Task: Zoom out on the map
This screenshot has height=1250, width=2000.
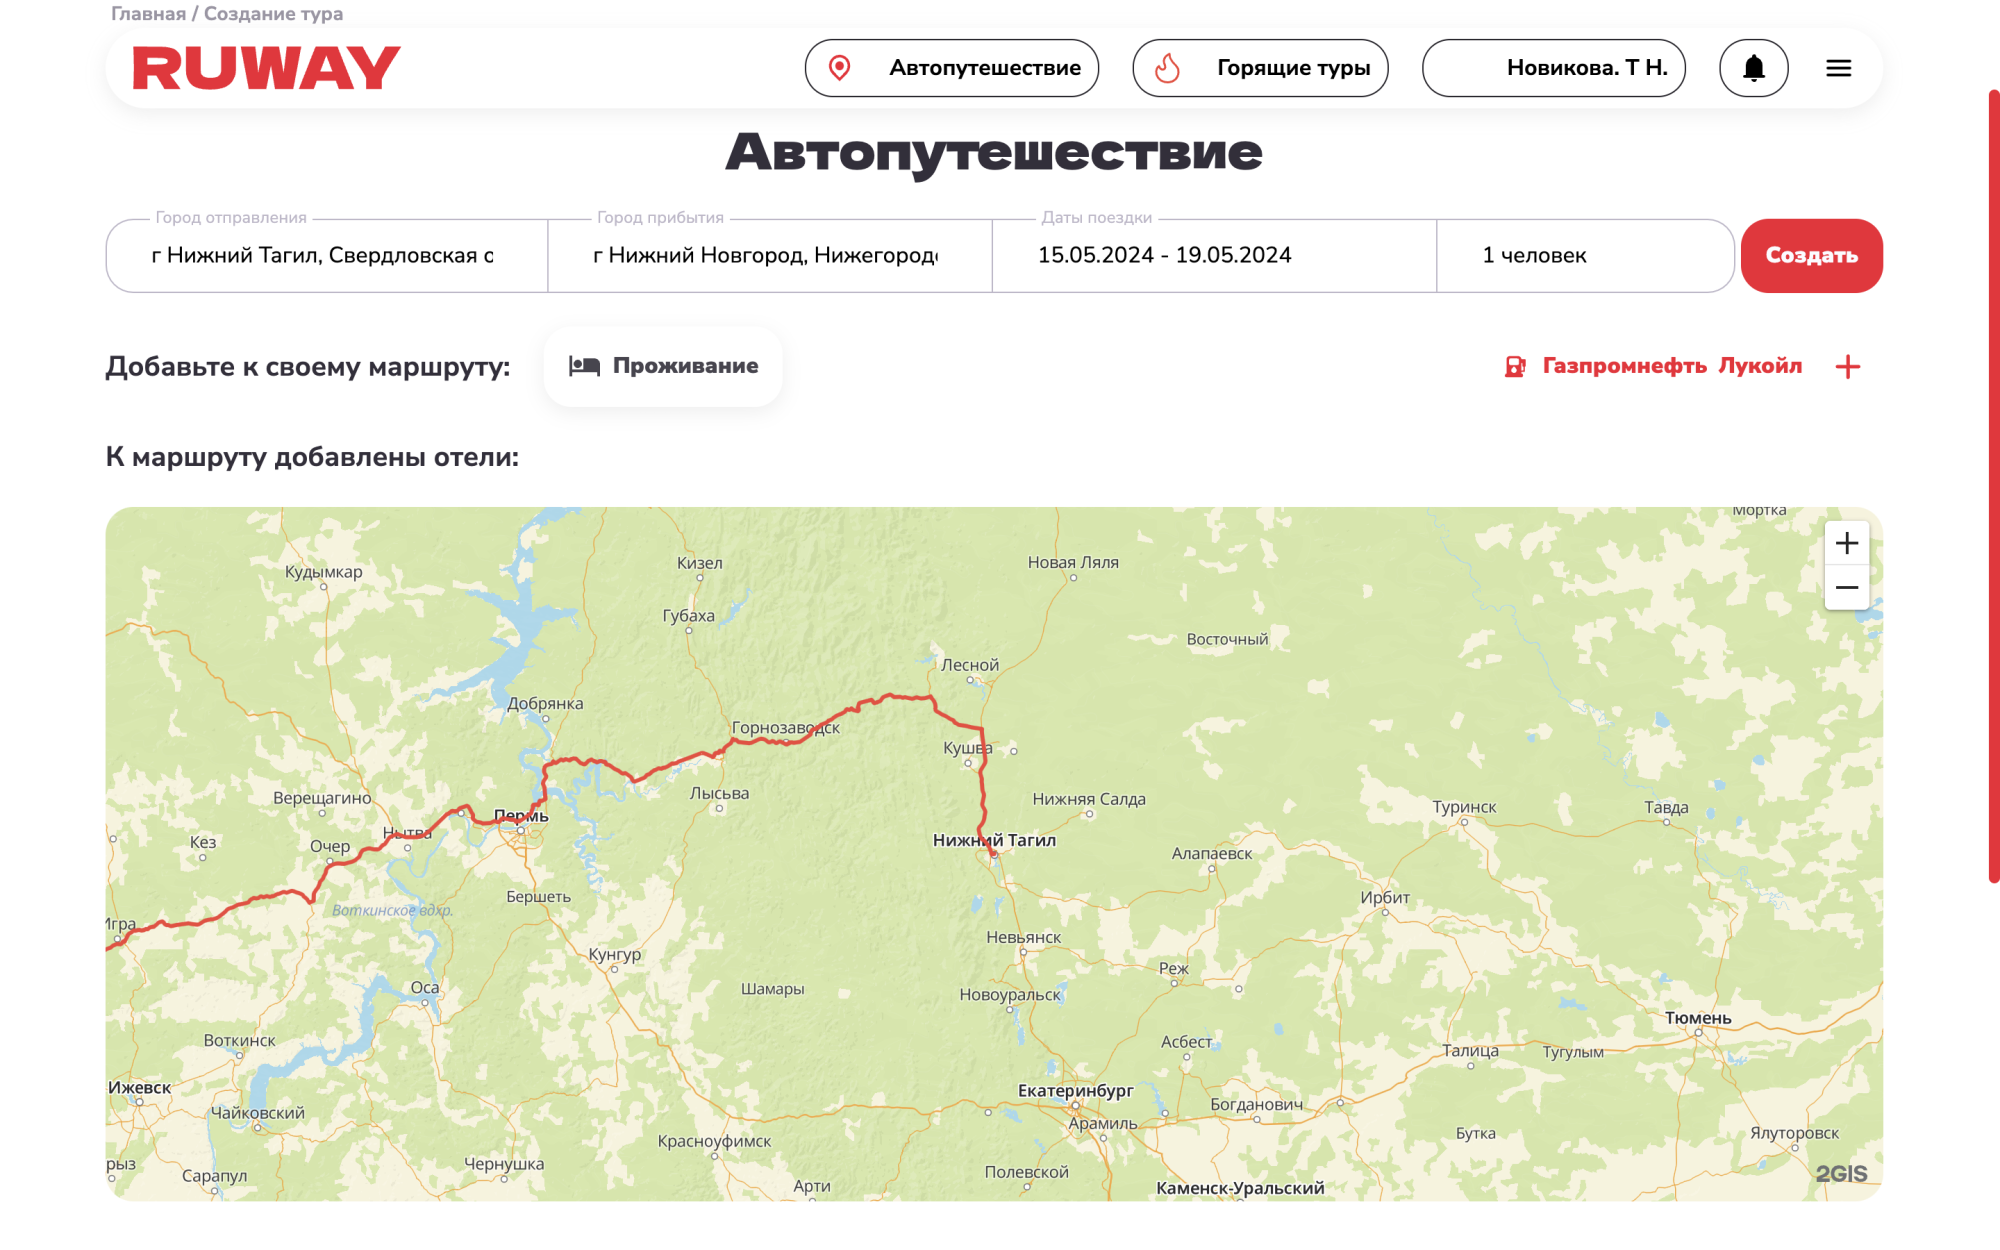Action: pos(1847,588)
